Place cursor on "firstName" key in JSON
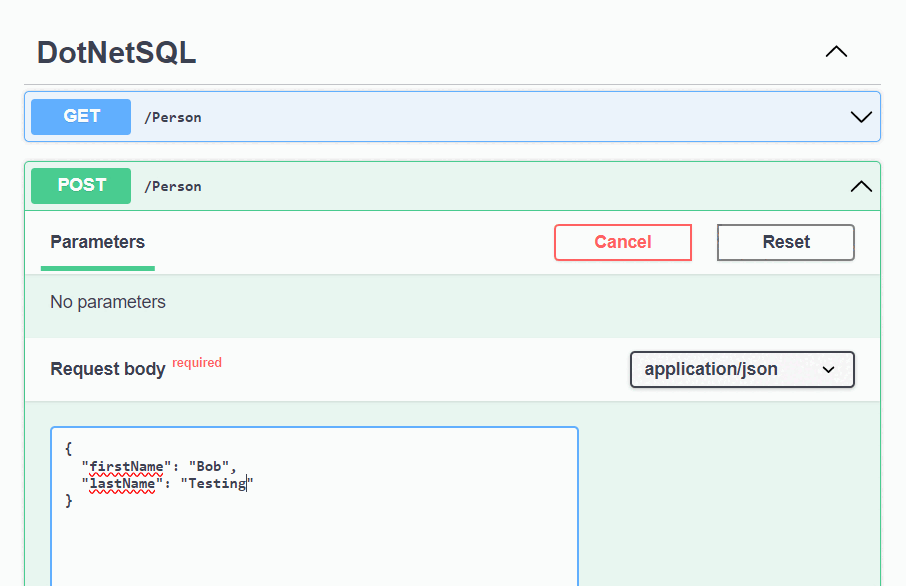The image size is (906, 586). pyautogui.click(x=124, y=466)
